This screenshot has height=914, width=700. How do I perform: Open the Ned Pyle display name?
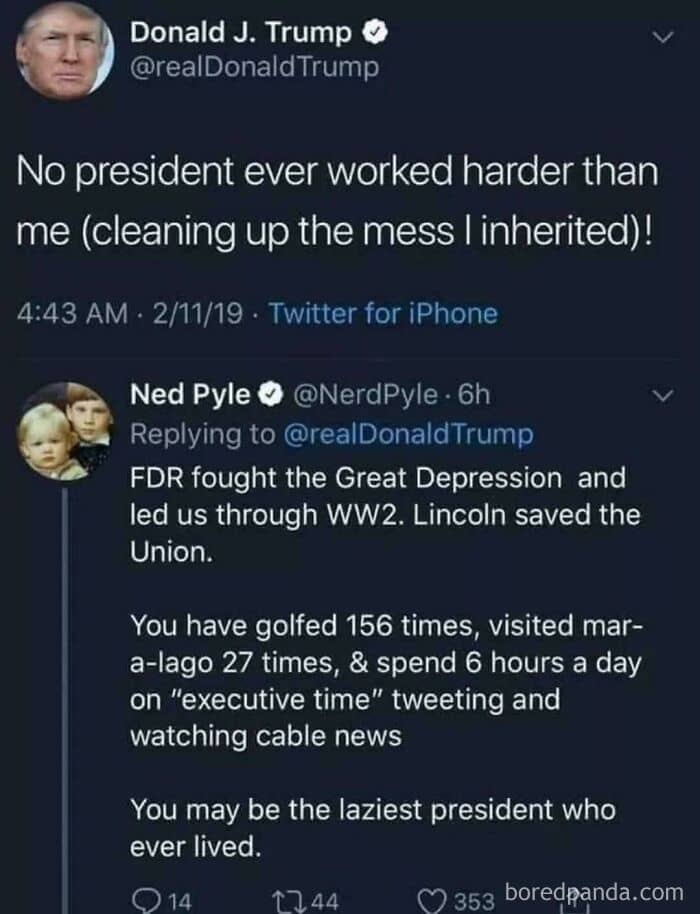click(191, 395)
